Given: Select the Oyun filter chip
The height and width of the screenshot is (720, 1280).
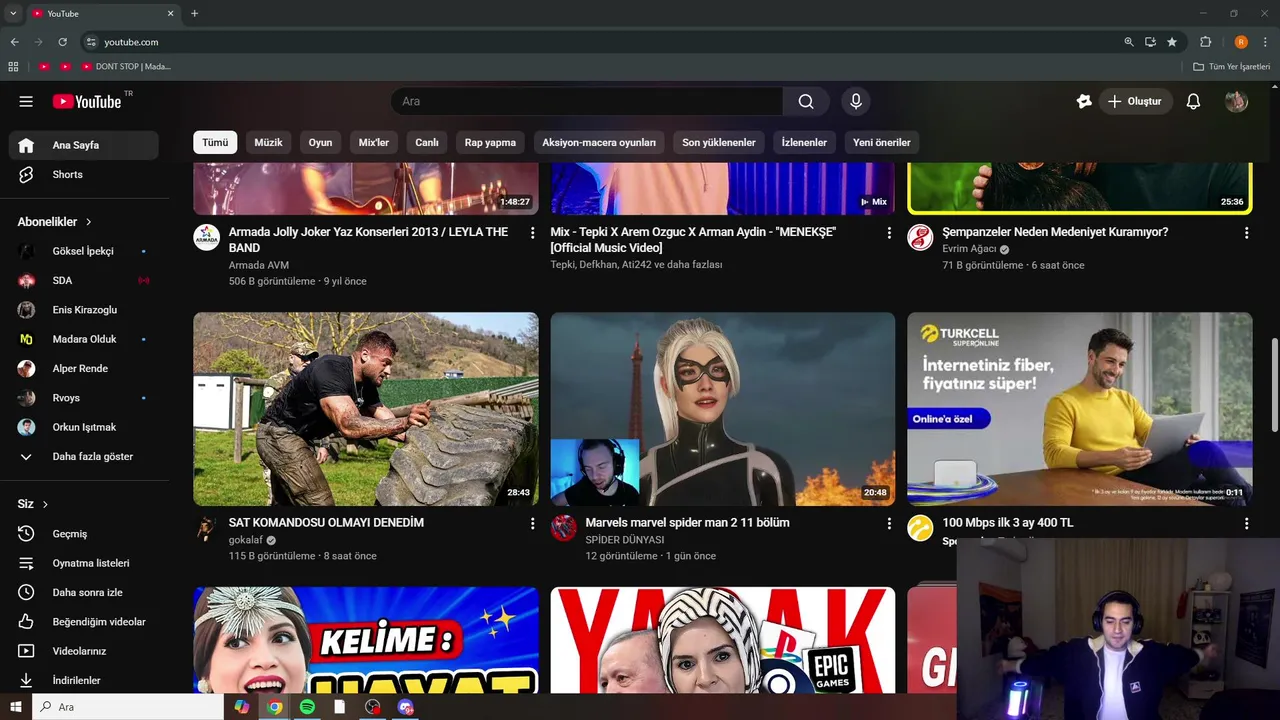Looking at the screenshot, I should click(320, 142).
